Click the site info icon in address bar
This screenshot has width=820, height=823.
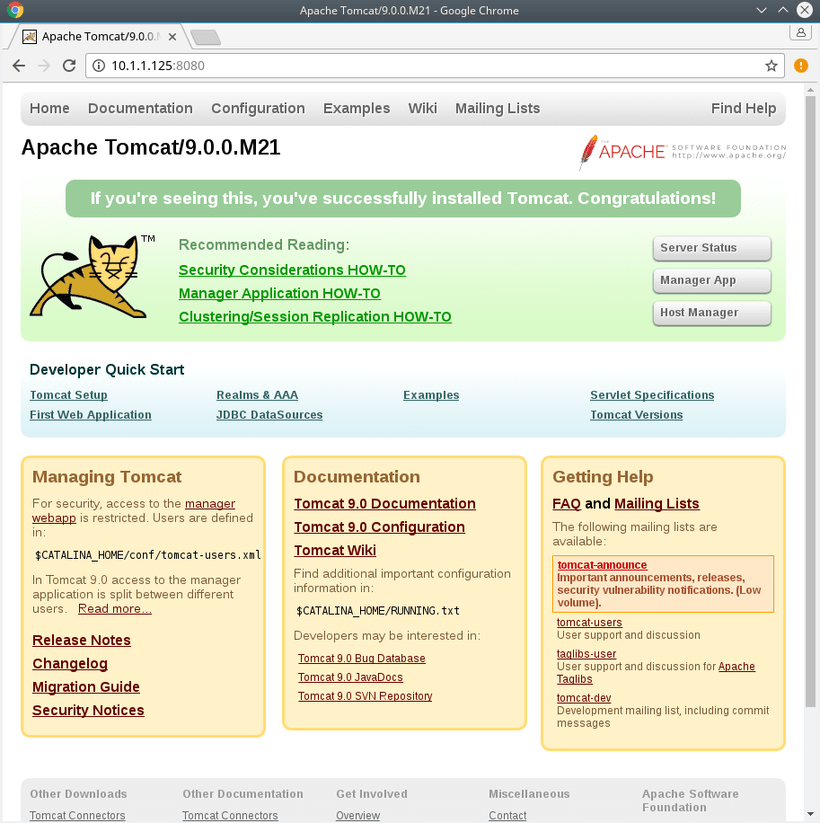99,66
